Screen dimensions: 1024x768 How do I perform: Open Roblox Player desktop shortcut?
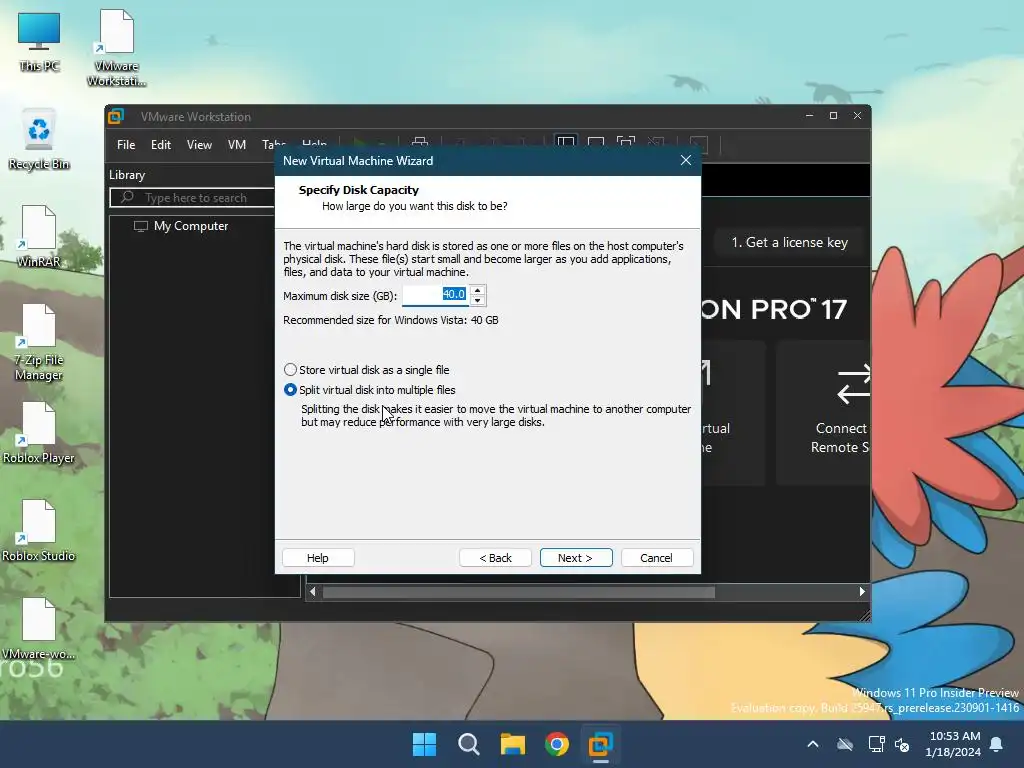point(39,433)
